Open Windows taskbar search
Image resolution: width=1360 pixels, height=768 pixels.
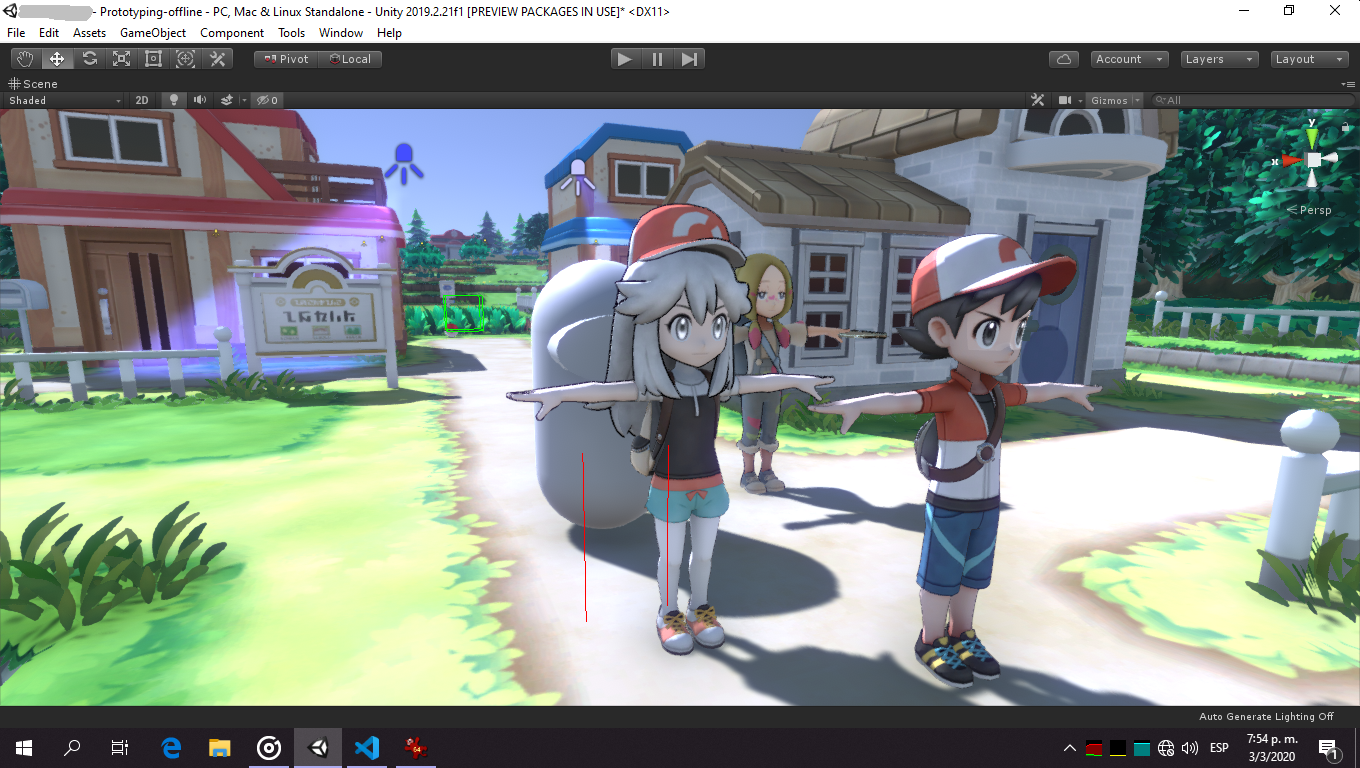click(72, 747)
